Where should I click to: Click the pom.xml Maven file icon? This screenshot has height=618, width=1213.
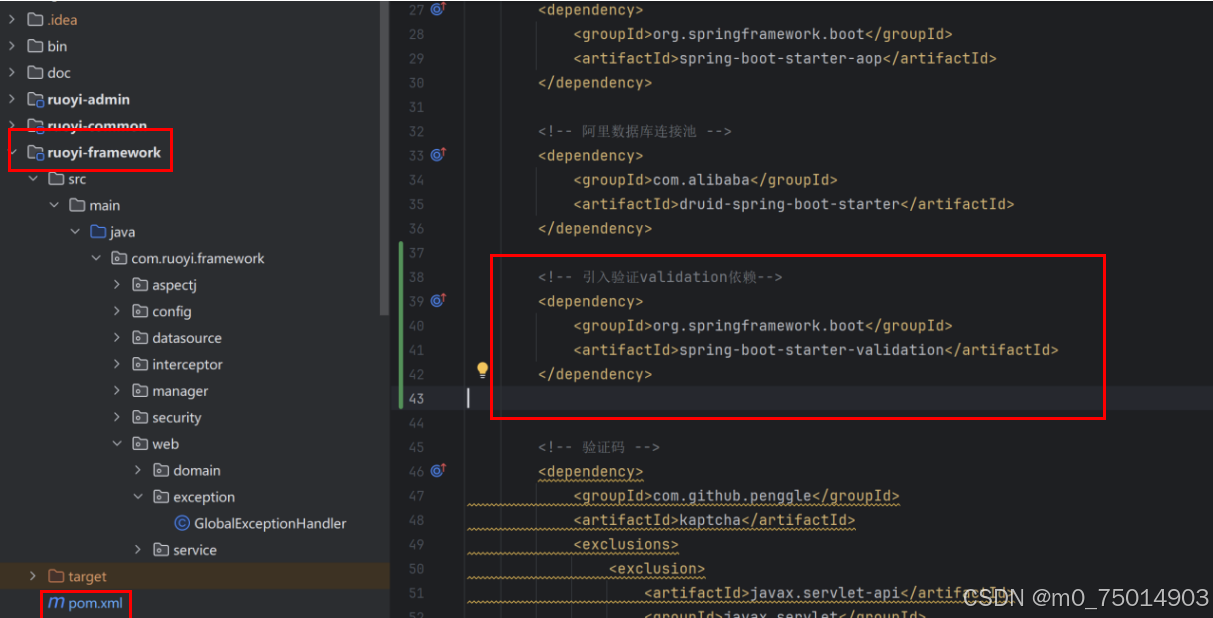click(55, 603)
